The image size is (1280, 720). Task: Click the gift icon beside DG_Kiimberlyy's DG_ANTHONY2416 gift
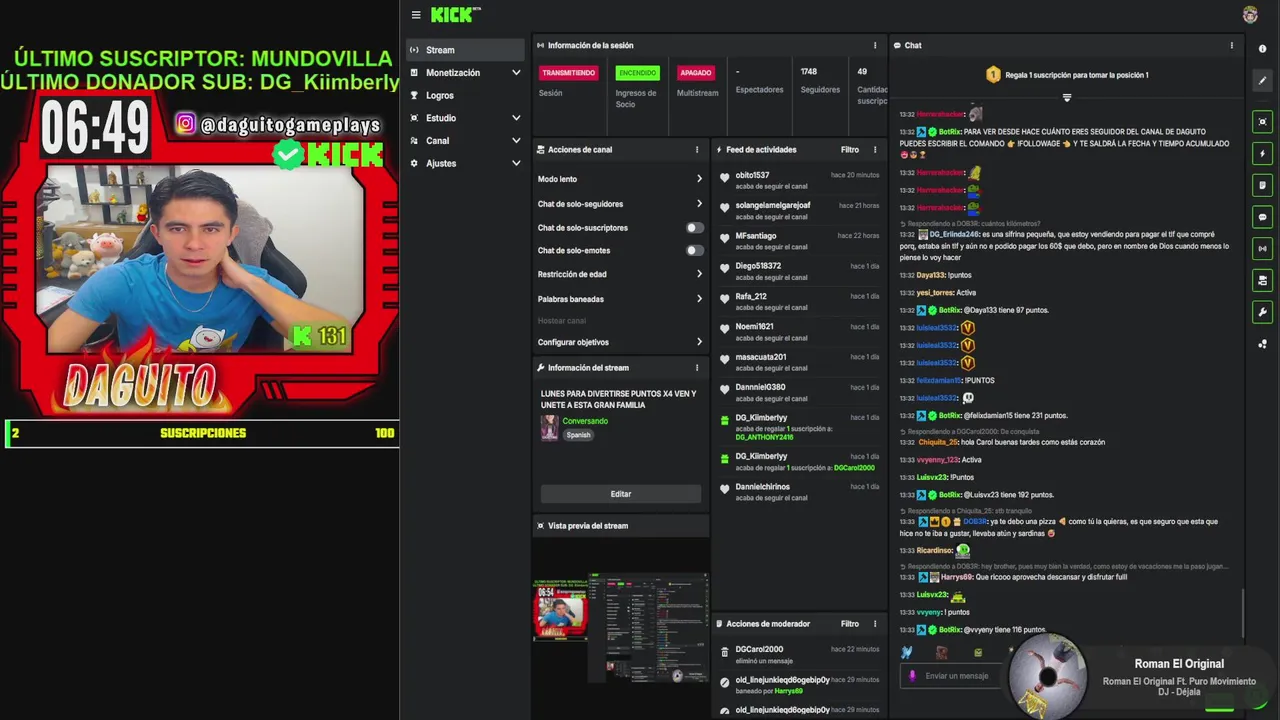tap(725, 421)
